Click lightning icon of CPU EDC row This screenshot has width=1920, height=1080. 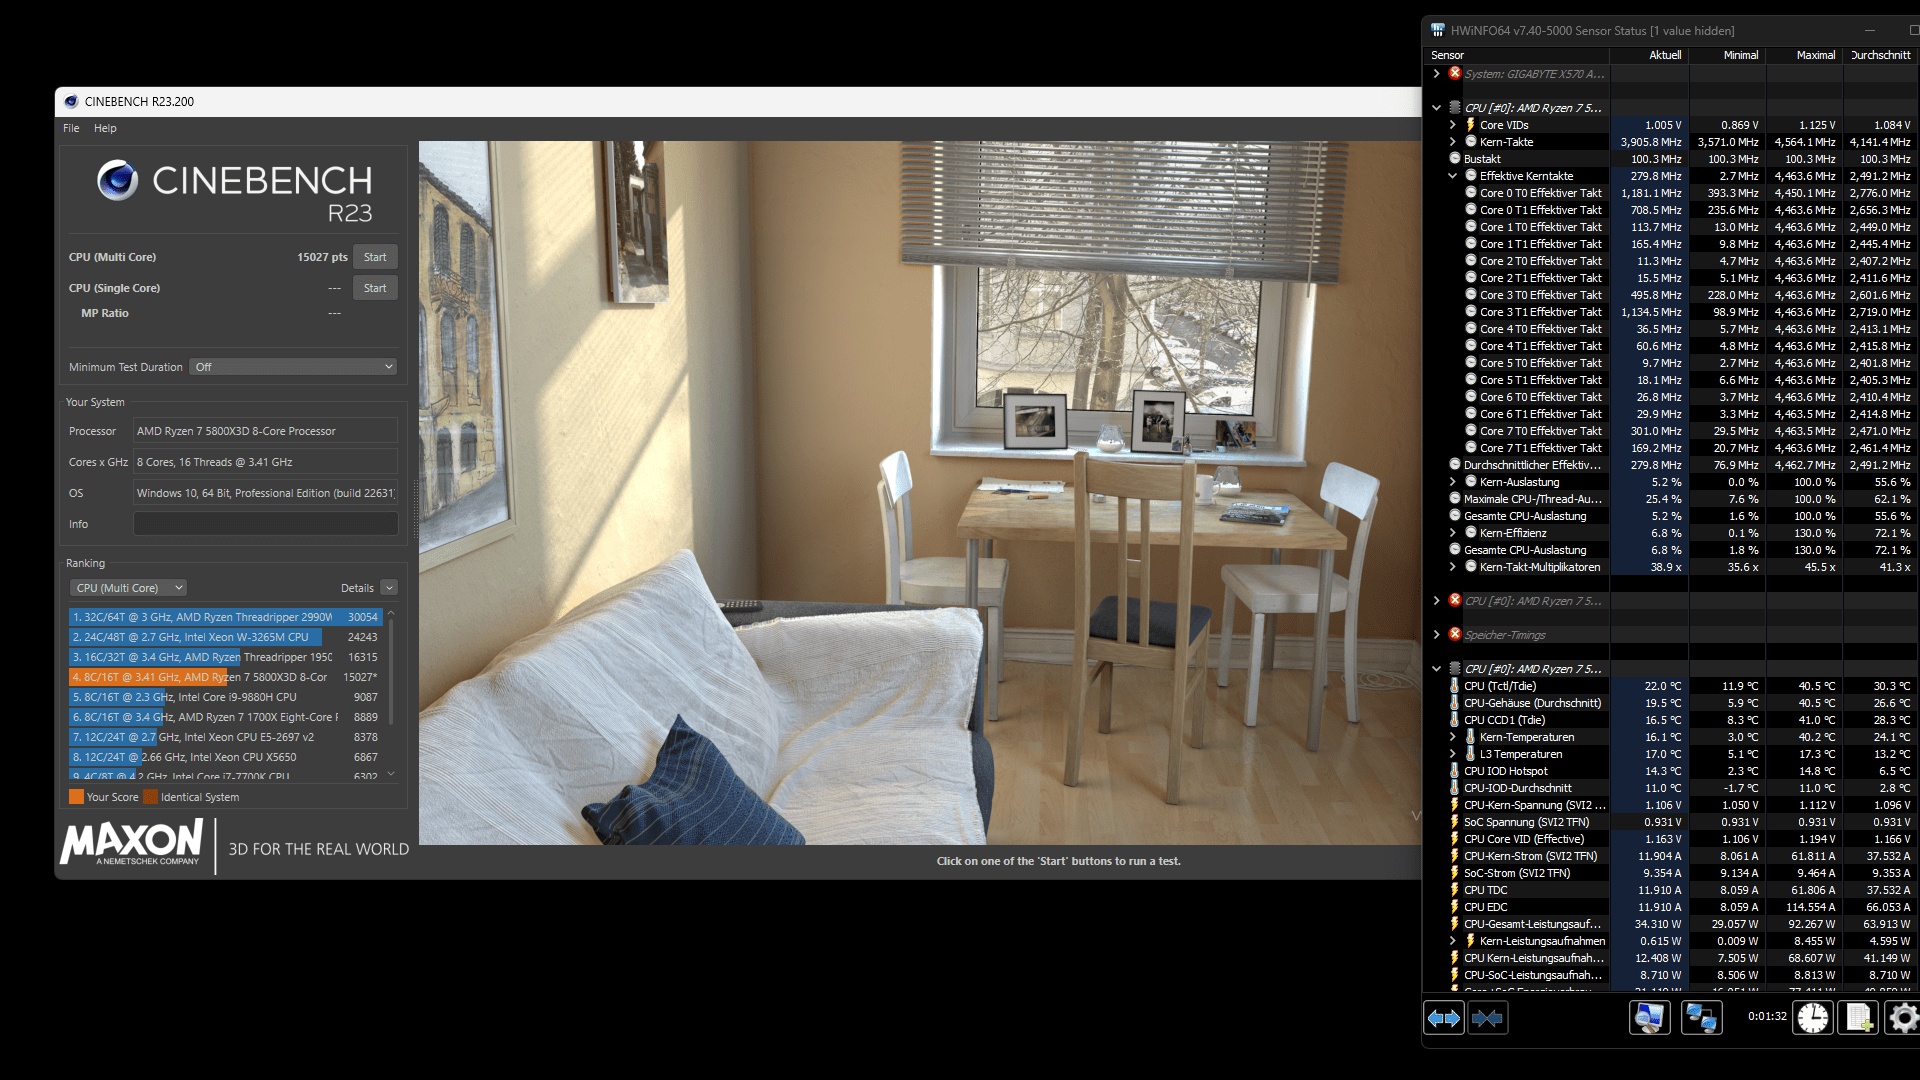[1455, 907]
